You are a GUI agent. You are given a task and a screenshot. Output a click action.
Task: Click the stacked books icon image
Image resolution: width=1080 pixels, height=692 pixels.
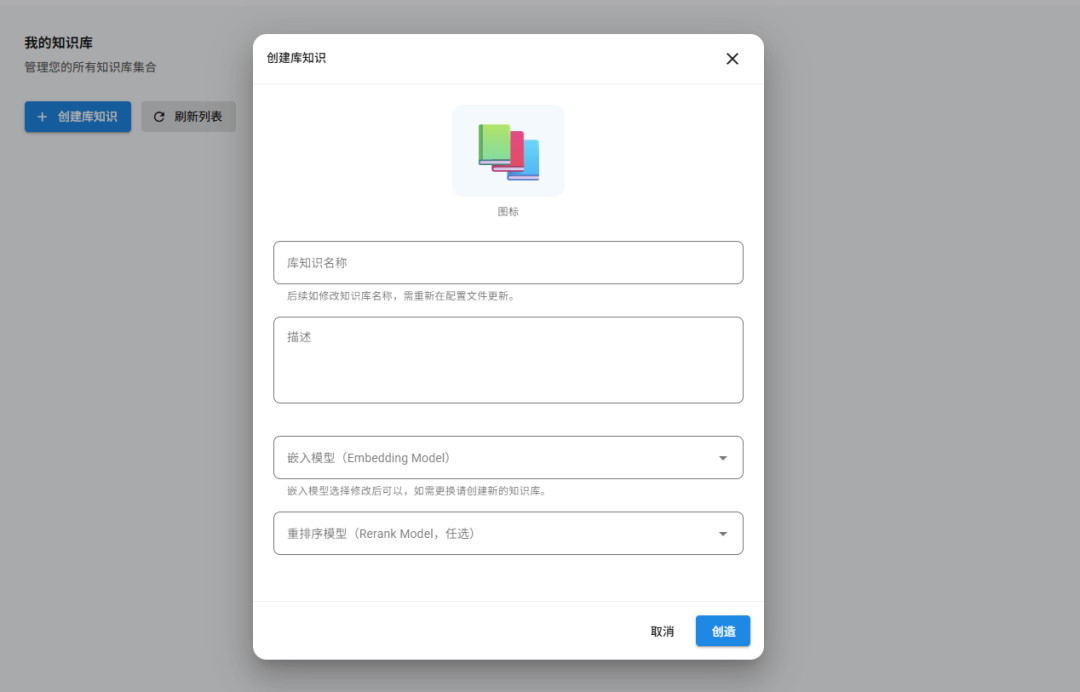coord(508,152)
